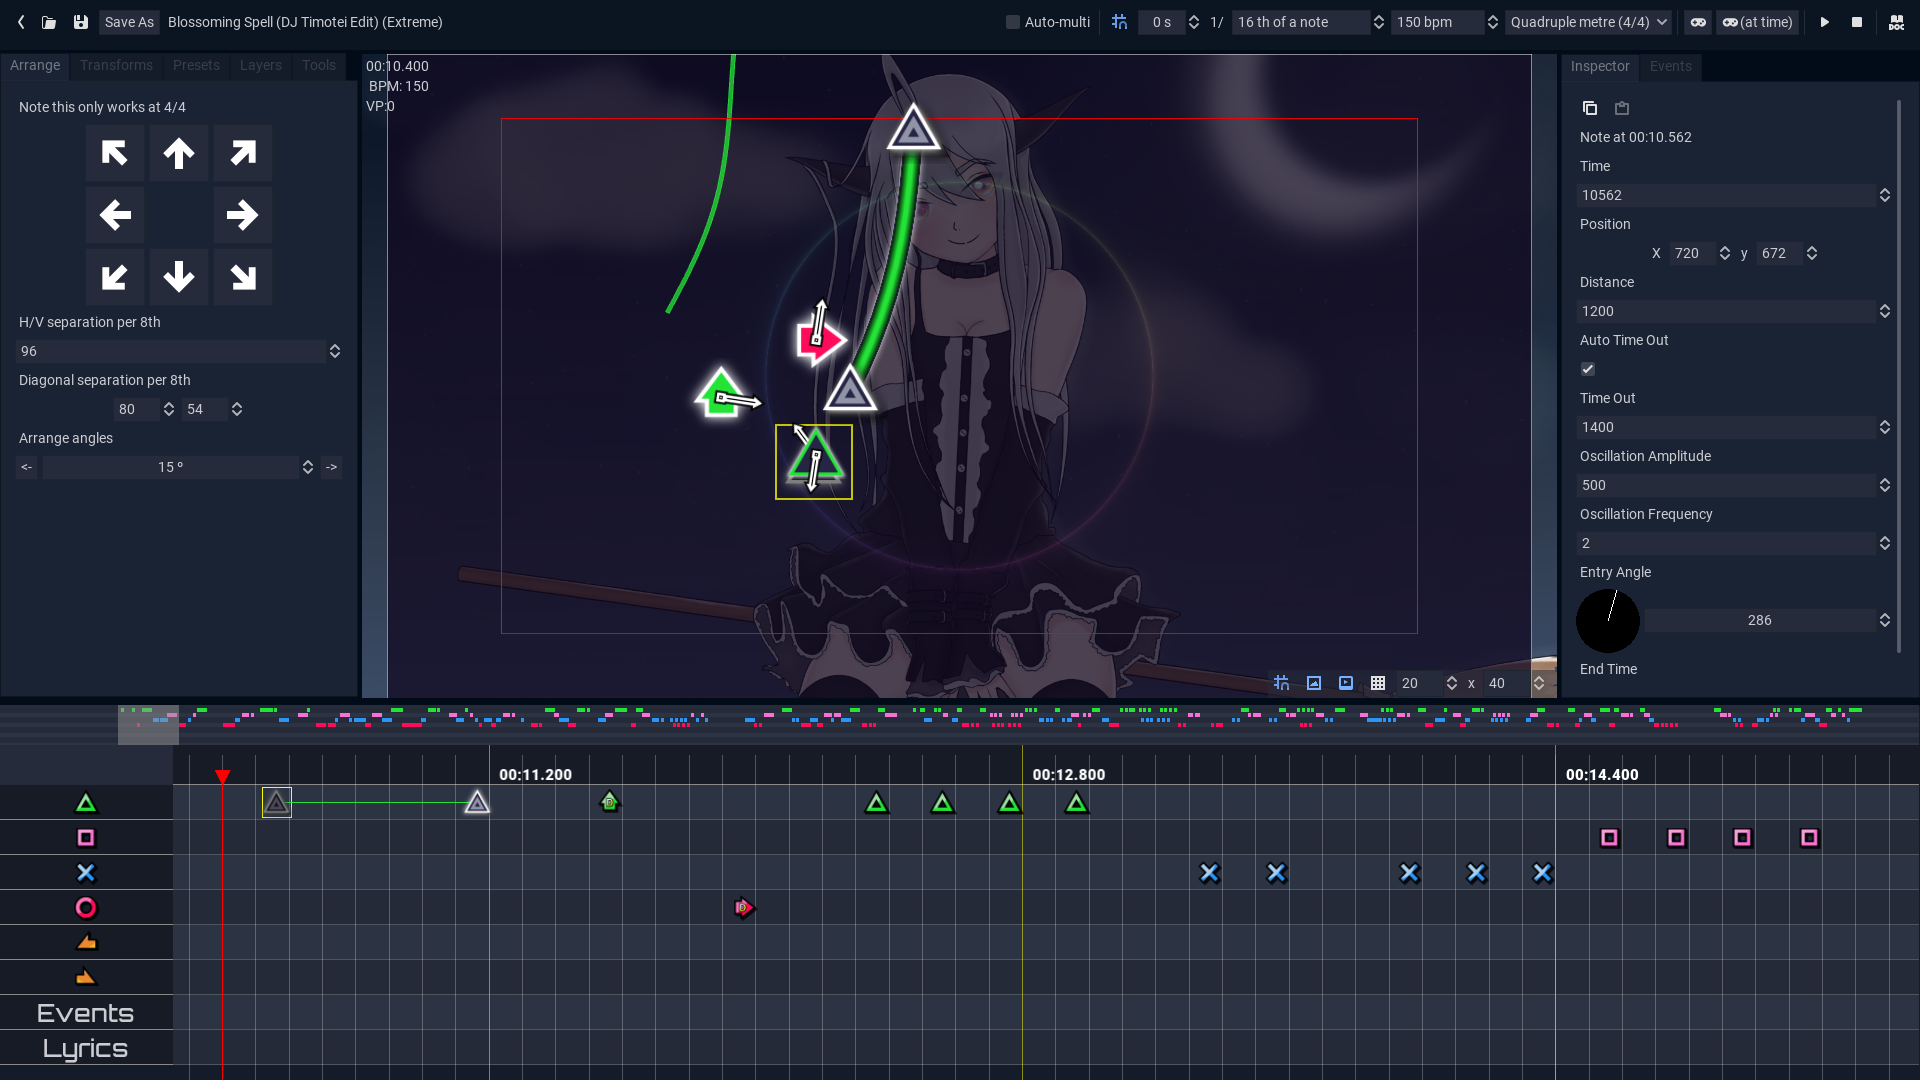The width and height of the screenshot is (1920, 1080).
Task: Click Position X field 720
Action: pyautogui.click(x=1692, y=253)
